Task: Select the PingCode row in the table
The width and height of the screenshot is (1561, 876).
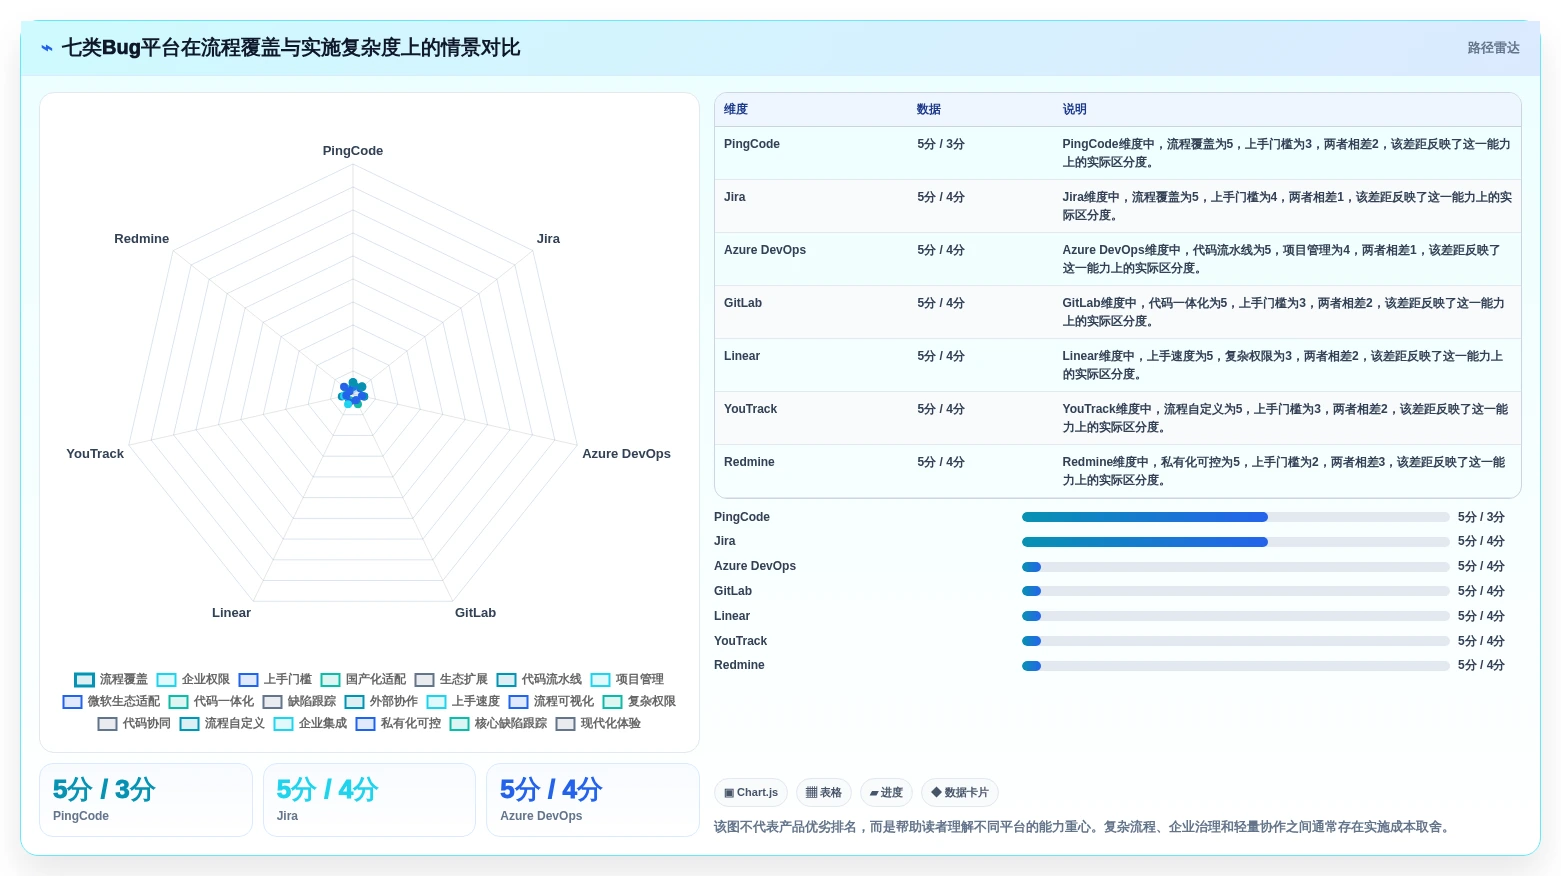Action: 1118,153
